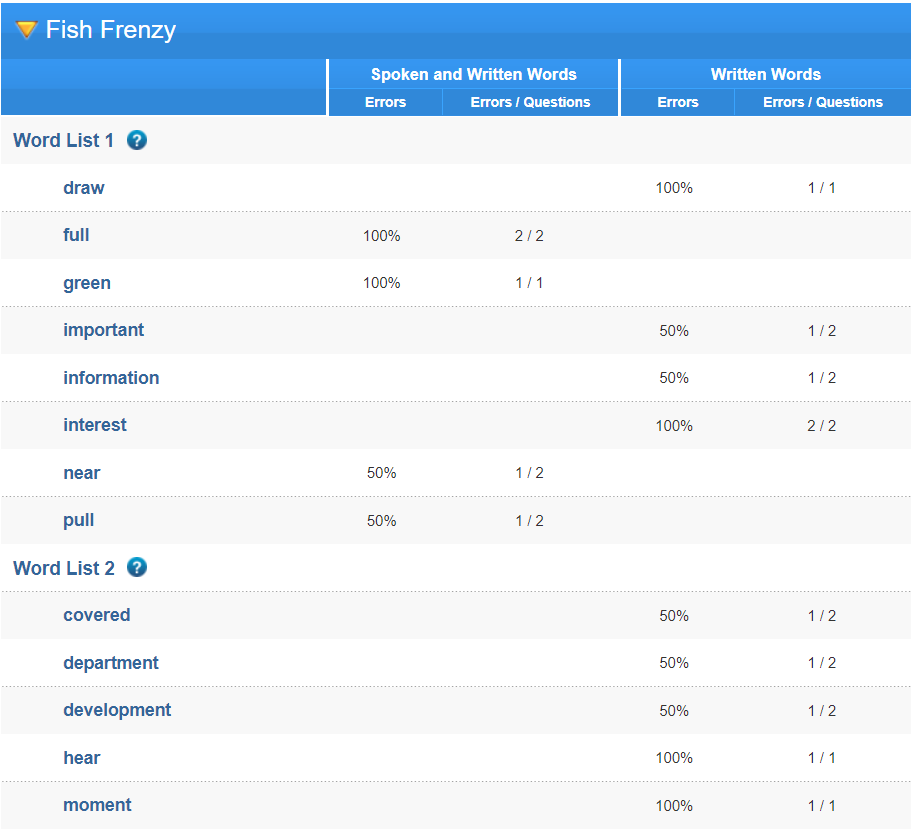This screenshot has width=915, height=831.
Task: Open the word 'full'
Action: 76,235
